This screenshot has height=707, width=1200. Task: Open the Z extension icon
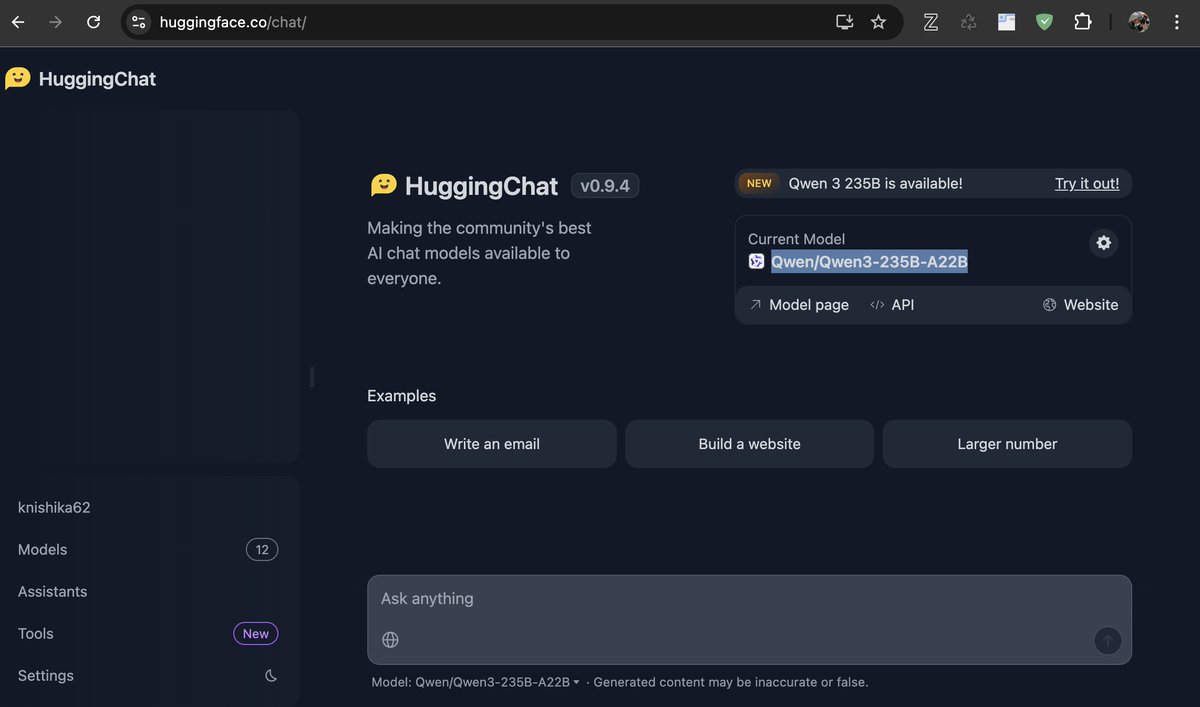click(x=930, y=22)
